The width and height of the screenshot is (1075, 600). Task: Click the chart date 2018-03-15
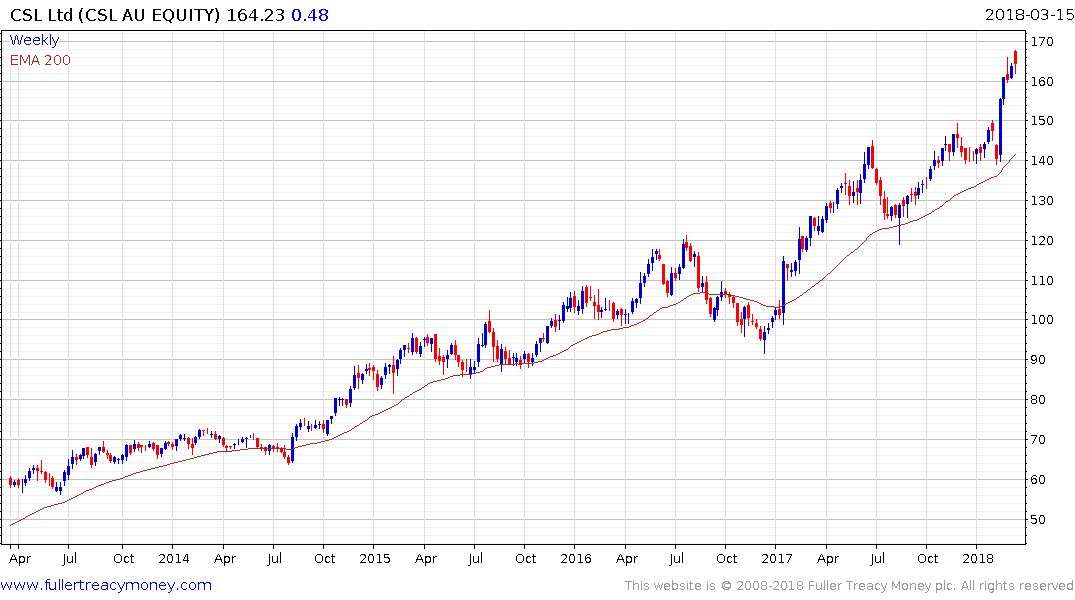(1028, 15)
